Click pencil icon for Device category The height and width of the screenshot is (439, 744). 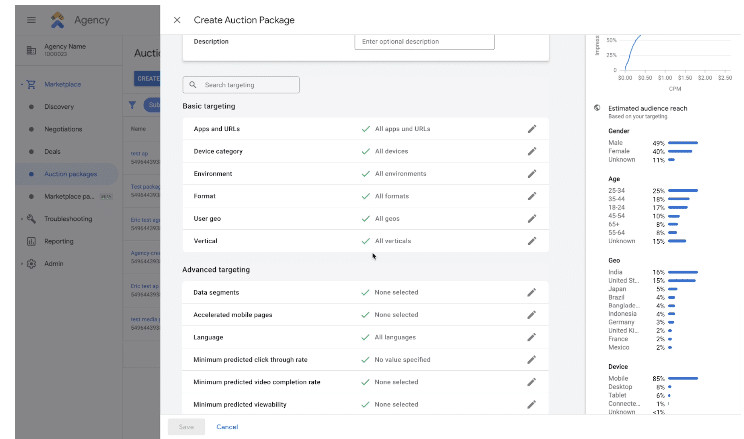tap(532, 151)
